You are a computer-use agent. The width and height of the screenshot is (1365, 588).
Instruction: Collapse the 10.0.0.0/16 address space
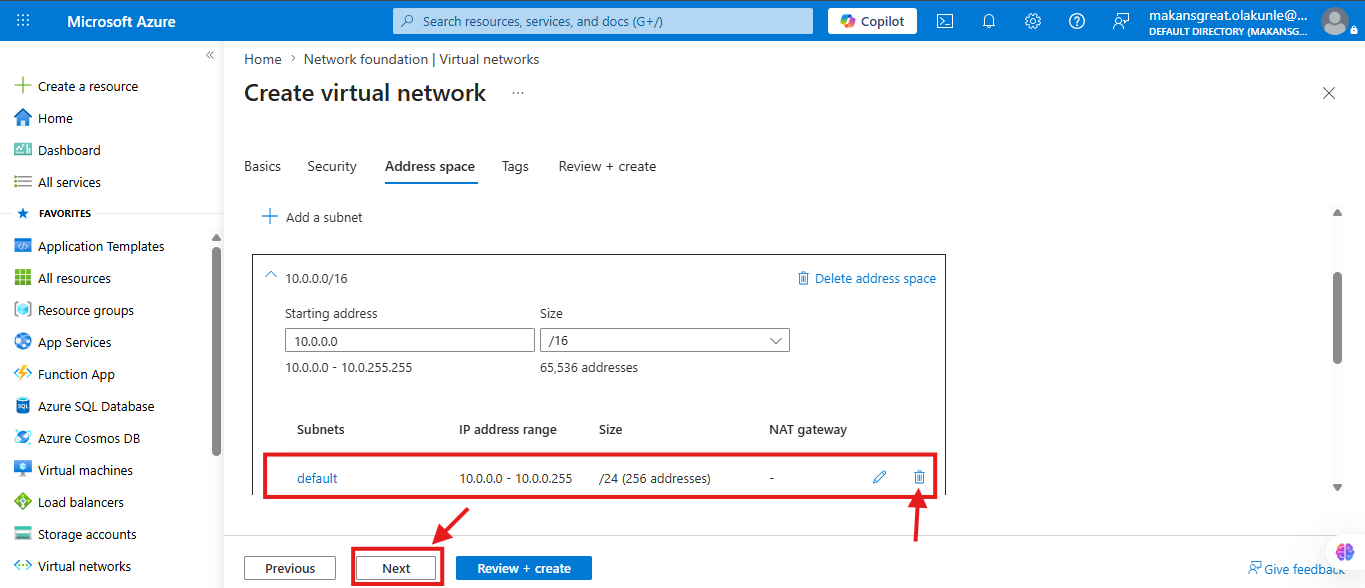point(269,276)
